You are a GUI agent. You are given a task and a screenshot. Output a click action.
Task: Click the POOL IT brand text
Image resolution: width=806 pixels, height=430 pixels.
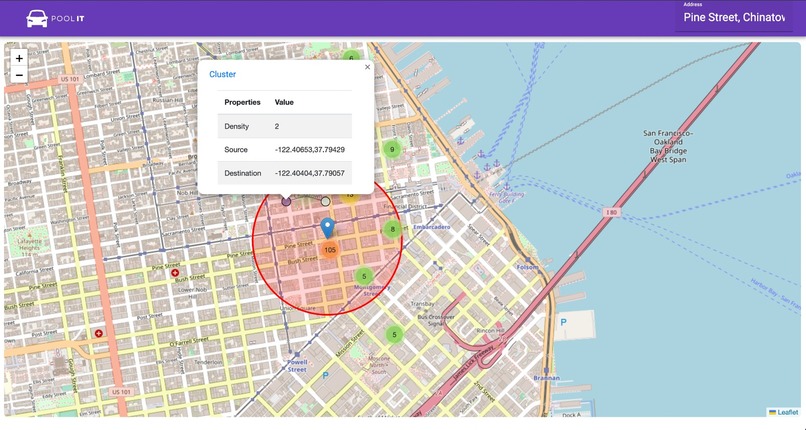click(x=68, y=19)
